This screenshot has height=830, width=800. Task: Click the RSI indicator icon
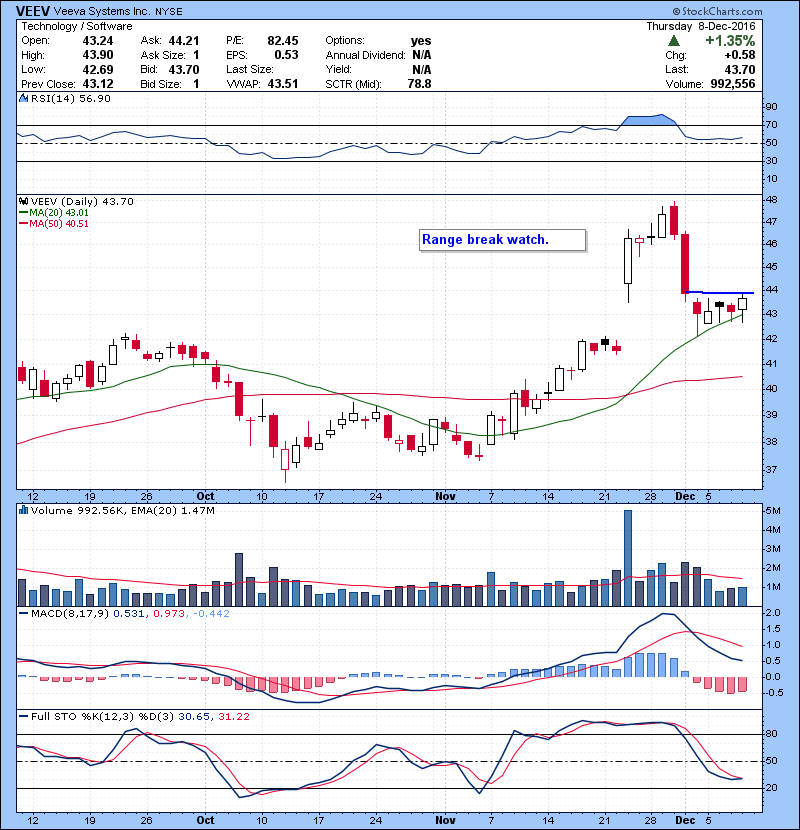pyautogui.click(x=23, y=98)
